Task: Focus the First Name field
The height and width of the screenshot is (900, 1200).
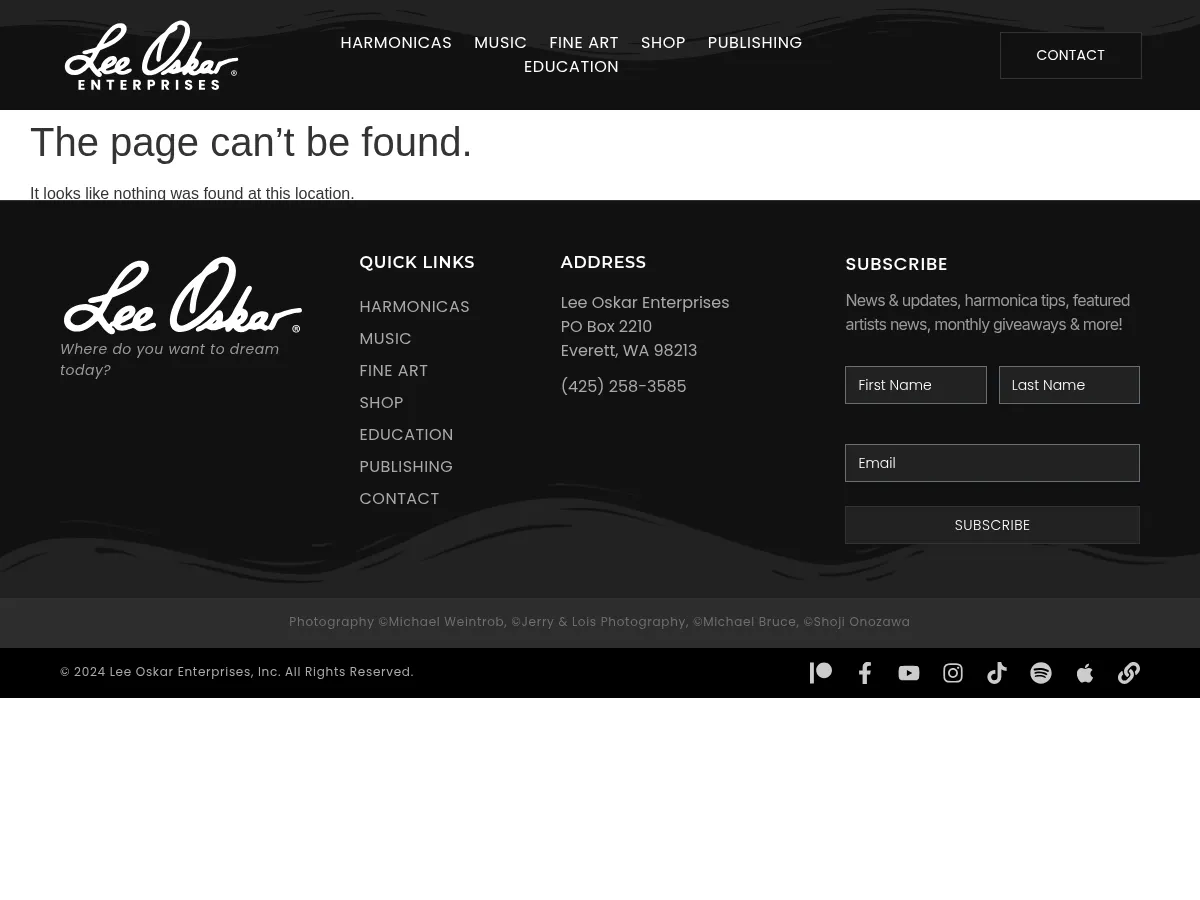Action: [916, 385]
